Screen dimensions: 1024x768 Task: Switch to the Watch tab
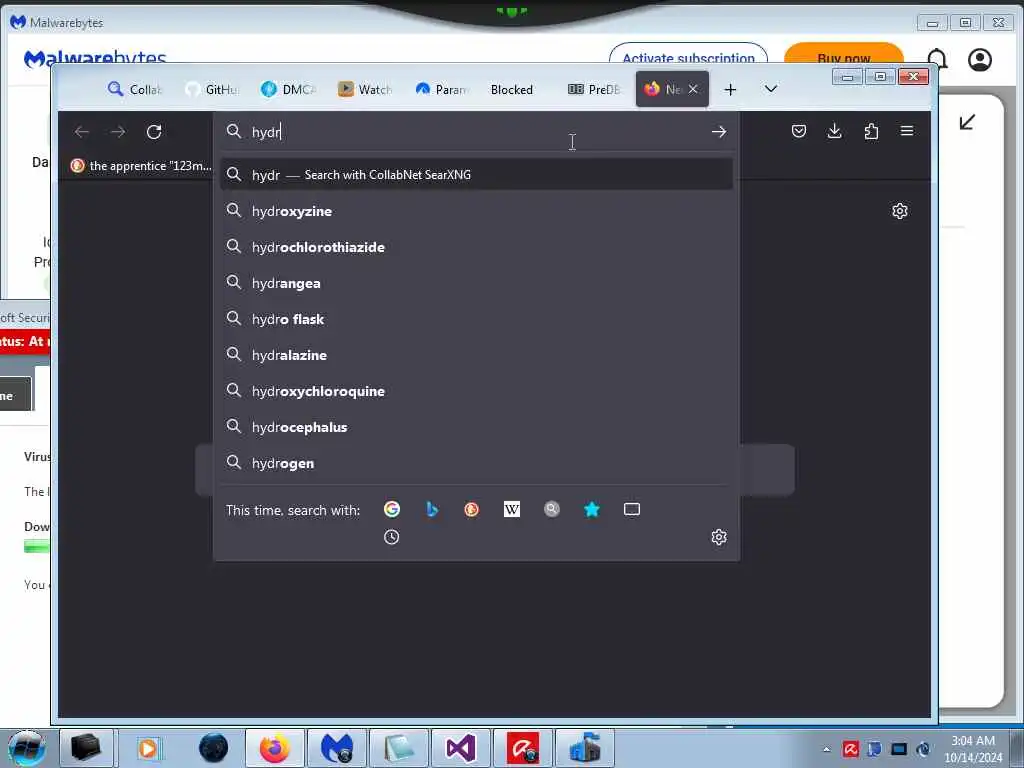[x=364, y=89]
